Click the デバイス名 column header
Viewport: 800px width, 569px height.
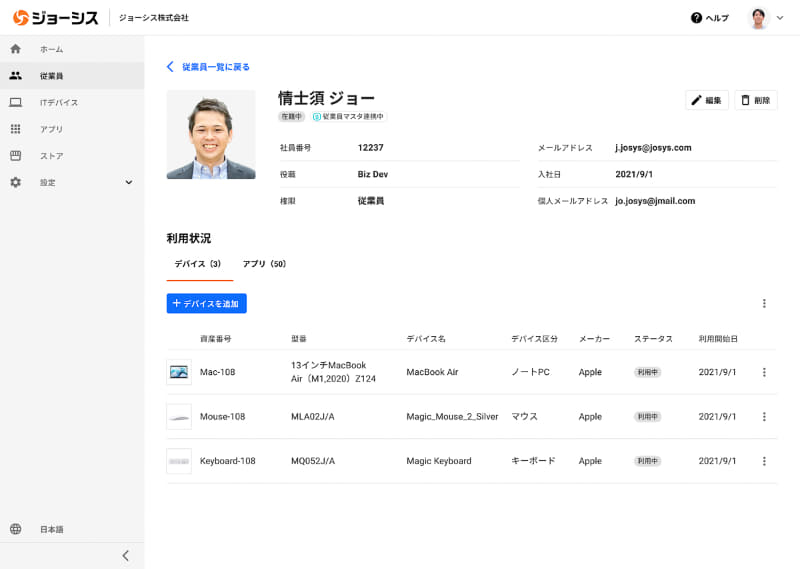pos(426,338)
